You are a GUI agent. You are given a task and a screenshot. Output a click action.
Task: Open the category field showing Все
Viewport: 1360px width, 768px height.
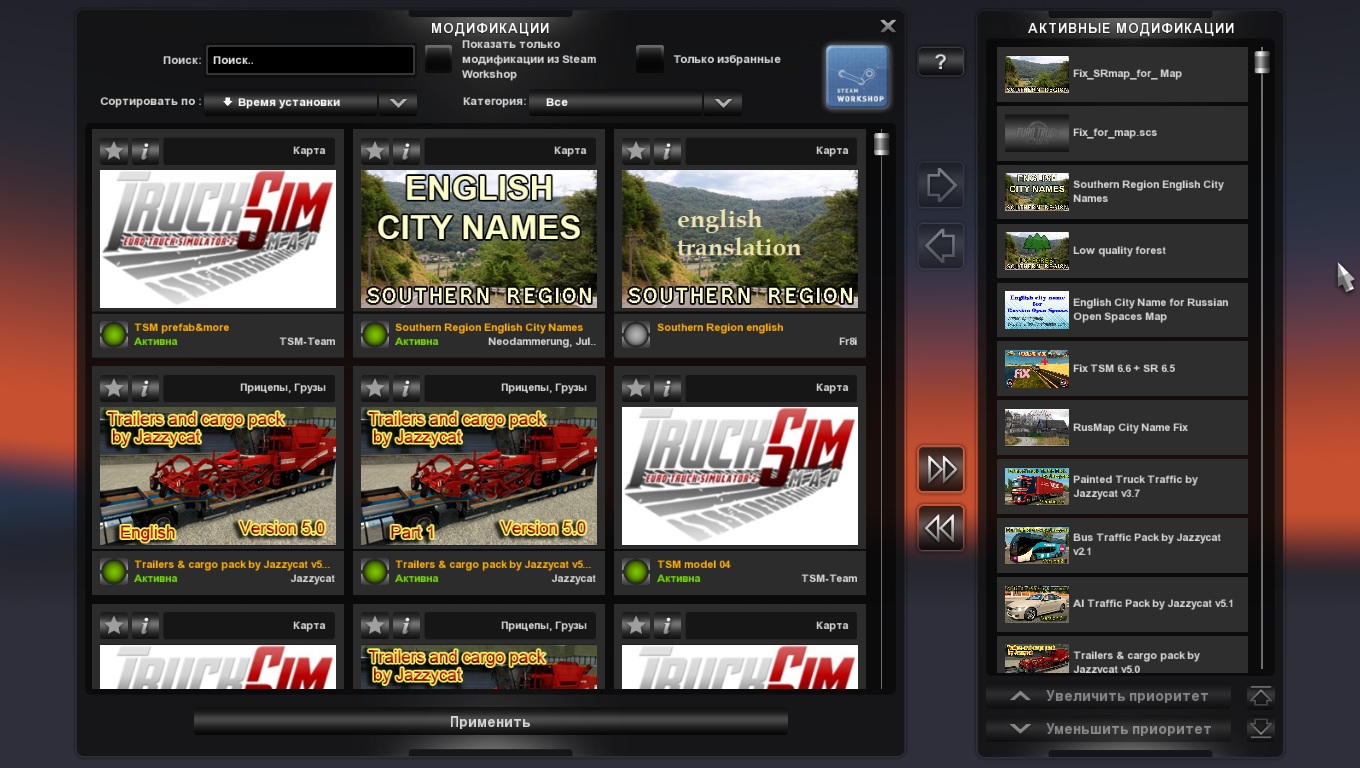pyautogui.click(x=616, y=102)
